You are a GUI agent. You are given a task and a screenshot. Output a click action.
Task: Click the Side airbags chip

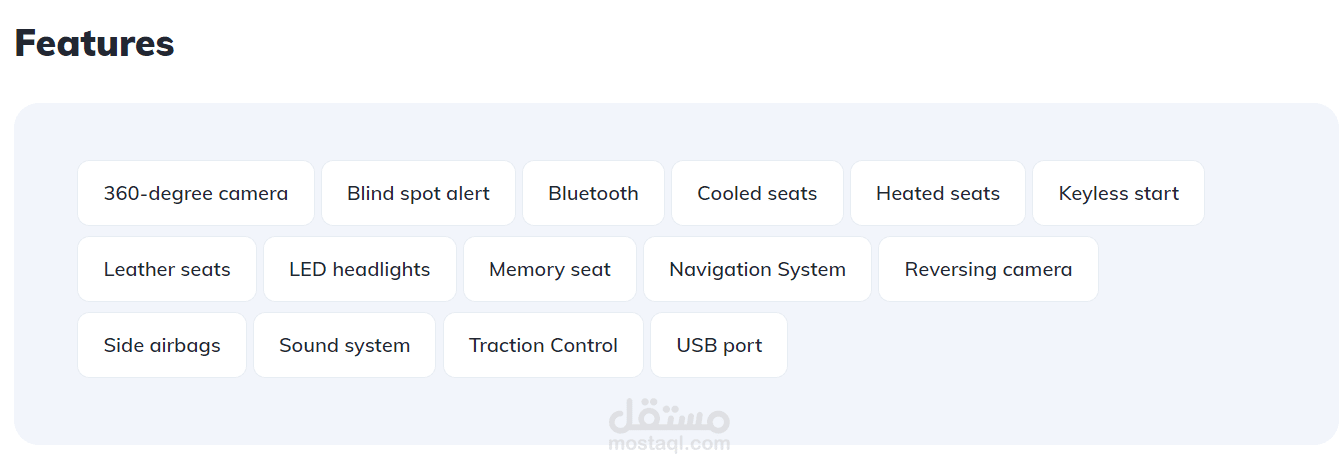click(162, 345)
